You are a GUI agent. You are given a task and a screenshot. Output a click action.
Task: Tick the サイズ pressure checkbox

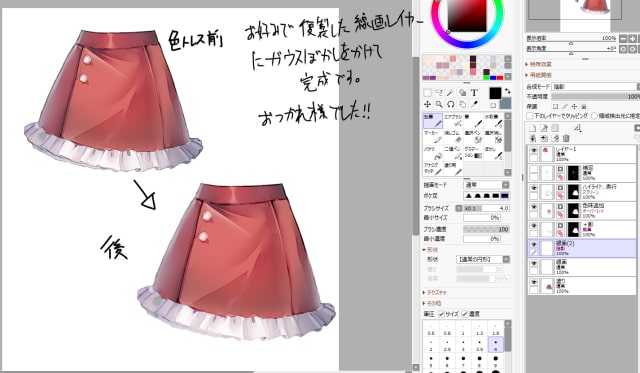[441, 314]
